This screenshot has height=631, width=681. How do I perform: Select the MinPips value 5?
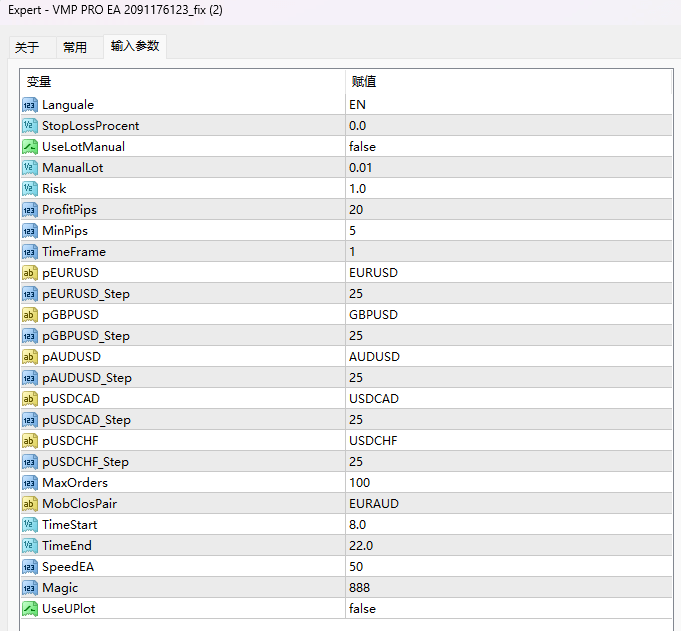coord(353,231)
